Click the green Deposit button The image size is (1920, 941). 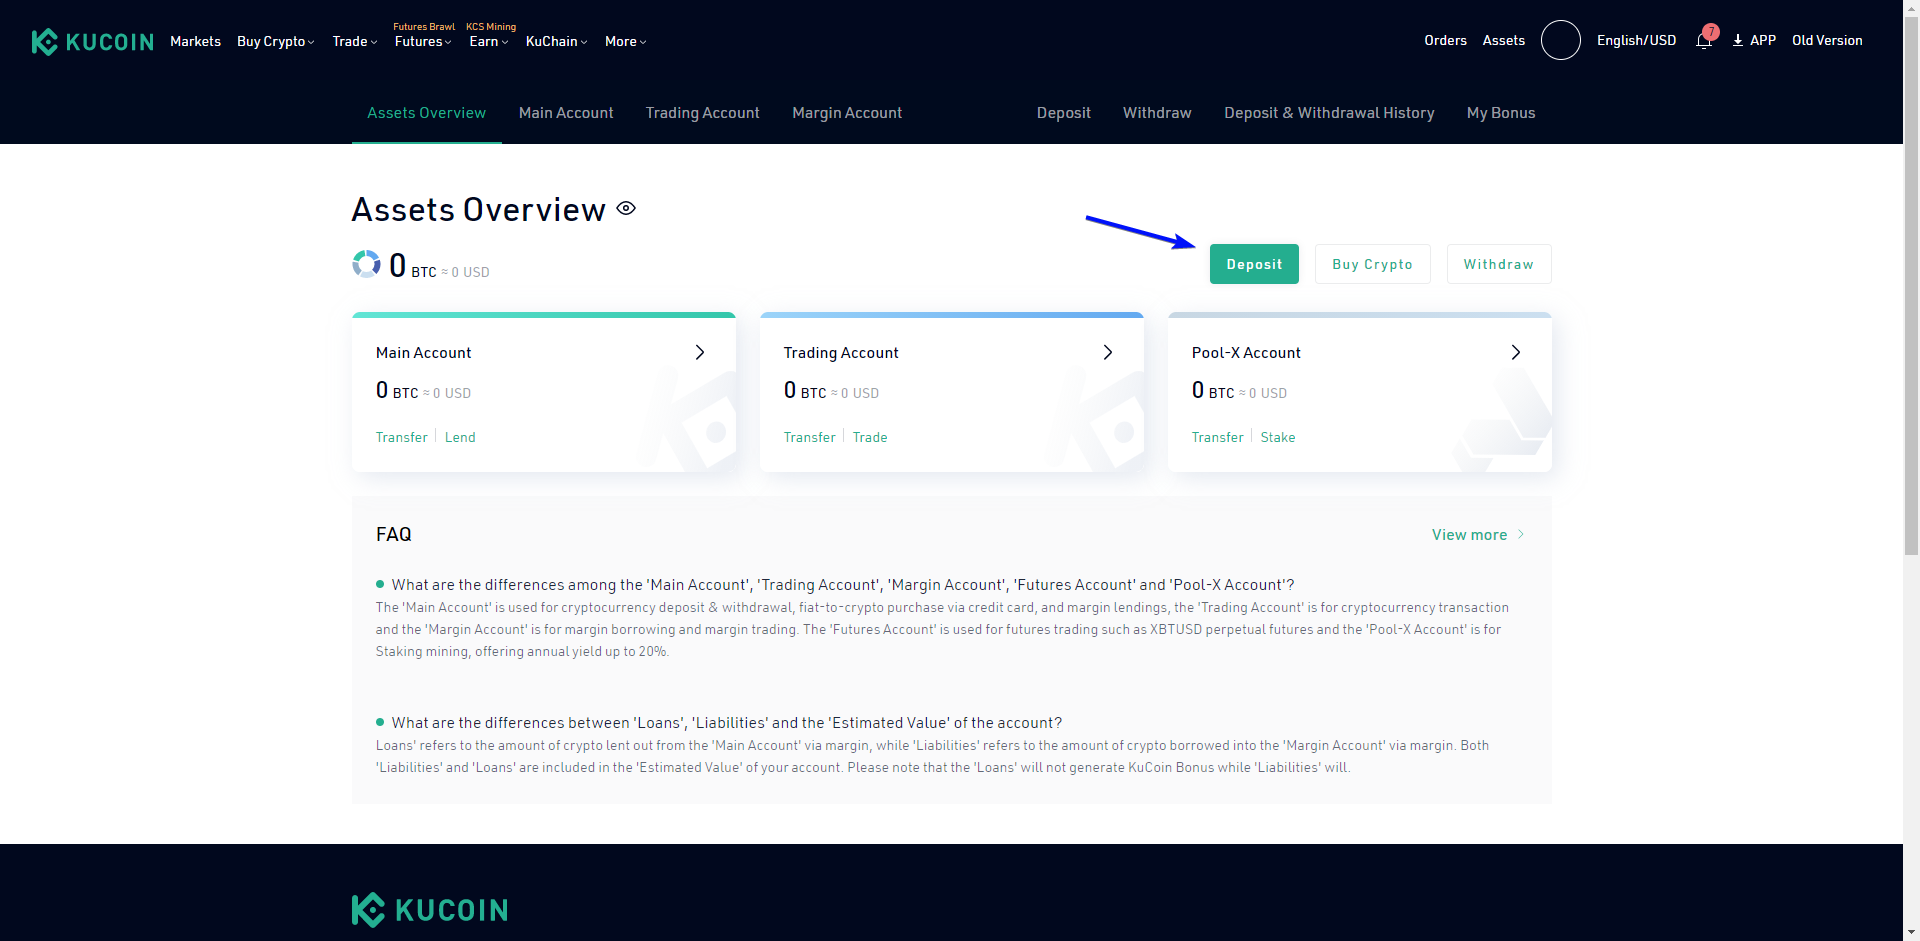tap(1254, 264)
